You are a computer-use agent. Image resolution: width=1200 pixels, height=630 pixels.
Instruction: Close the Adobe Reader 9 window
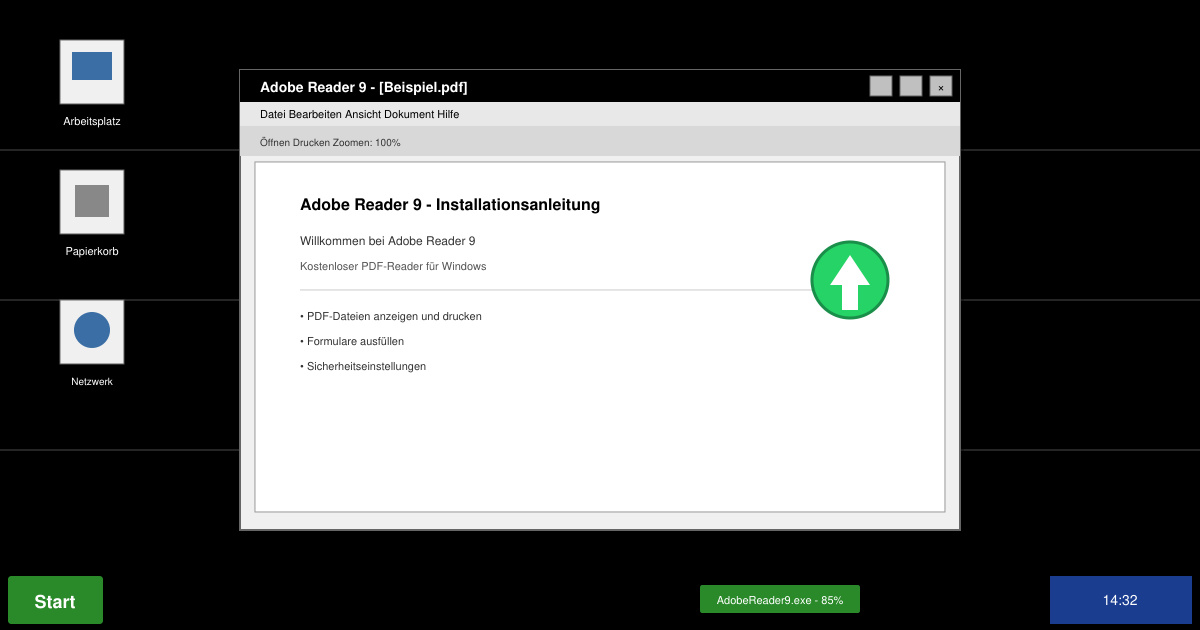(941, 86)
